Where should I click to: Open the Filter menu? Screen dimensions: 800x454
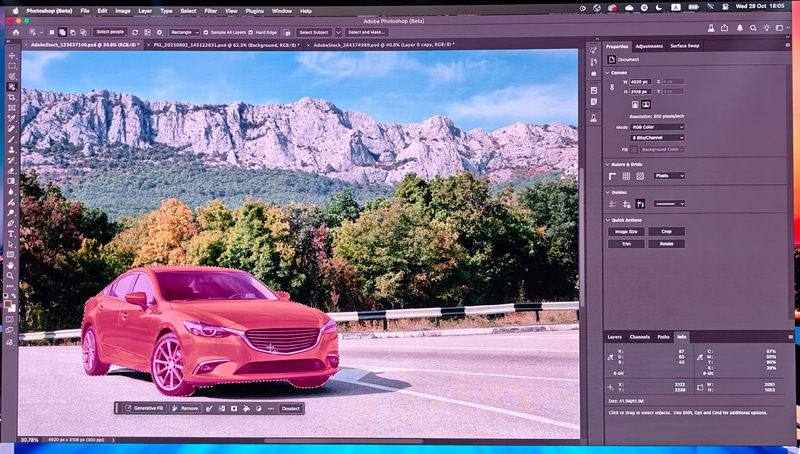210,11
